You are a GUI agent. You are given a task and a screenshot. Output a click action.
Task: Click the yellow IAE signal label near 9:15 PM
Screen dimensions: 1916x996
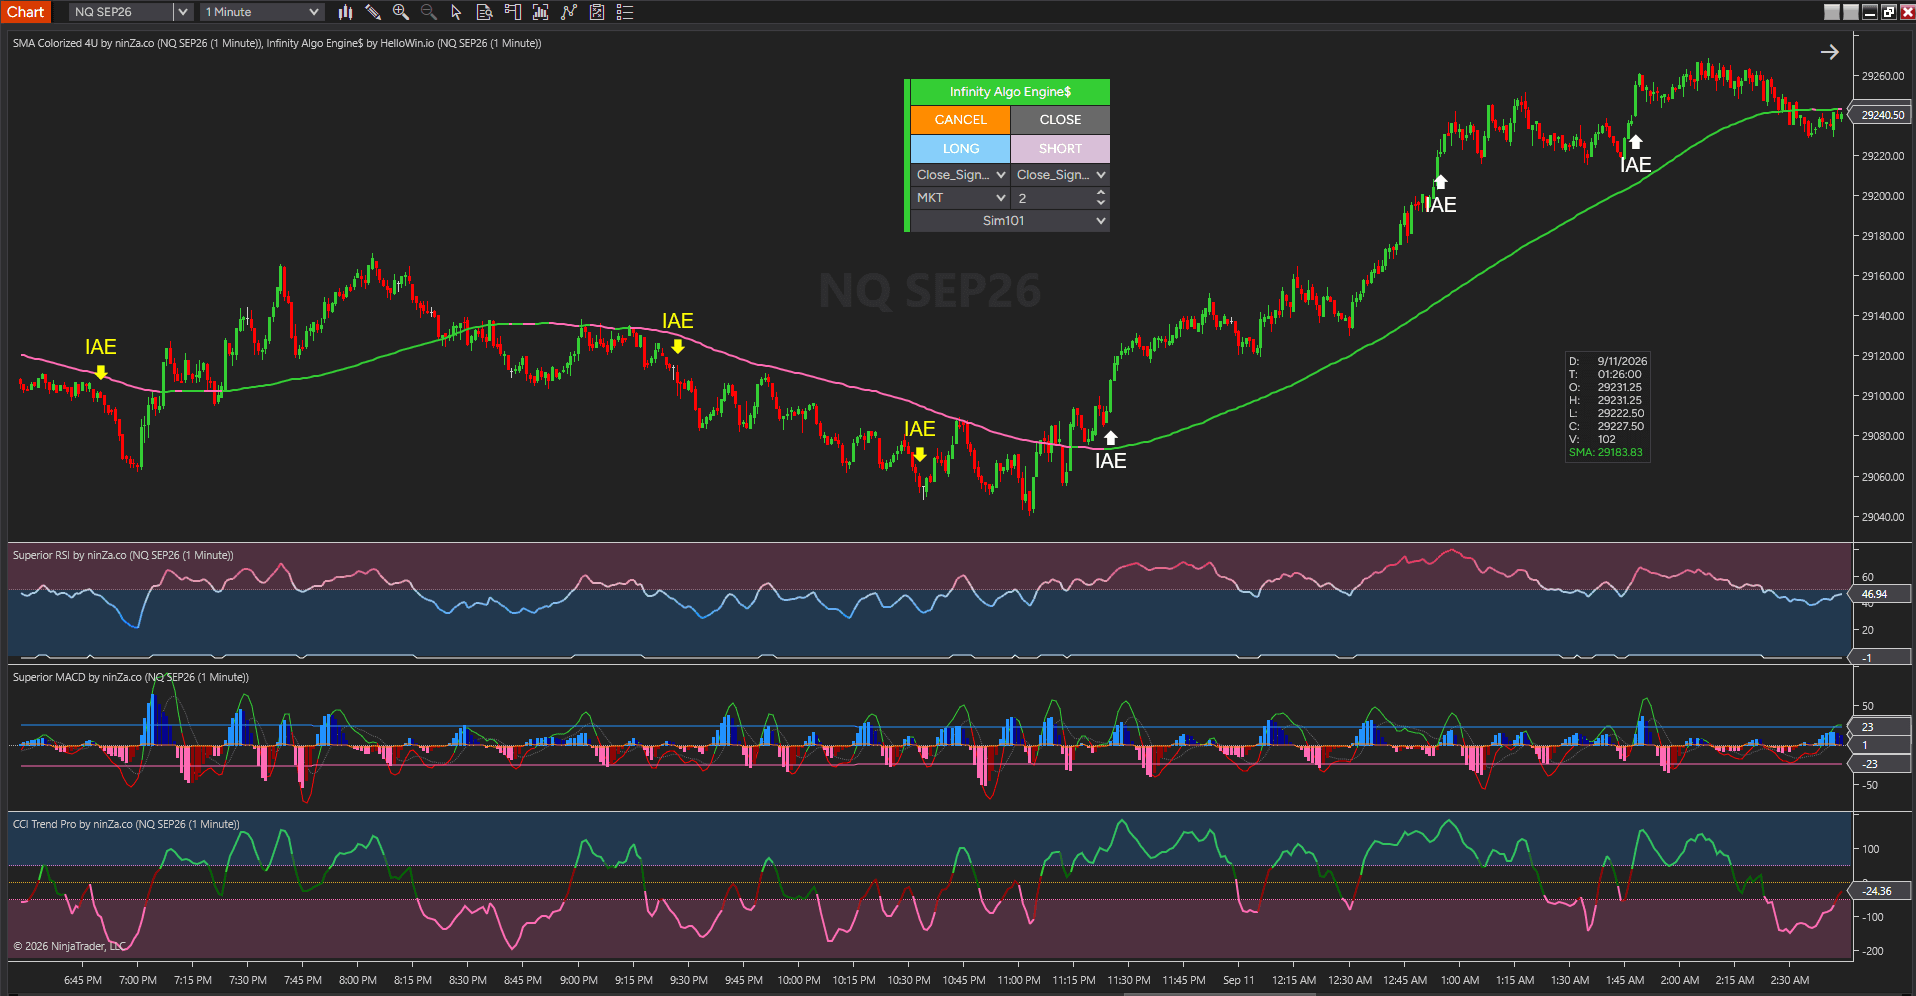[677, 321]
